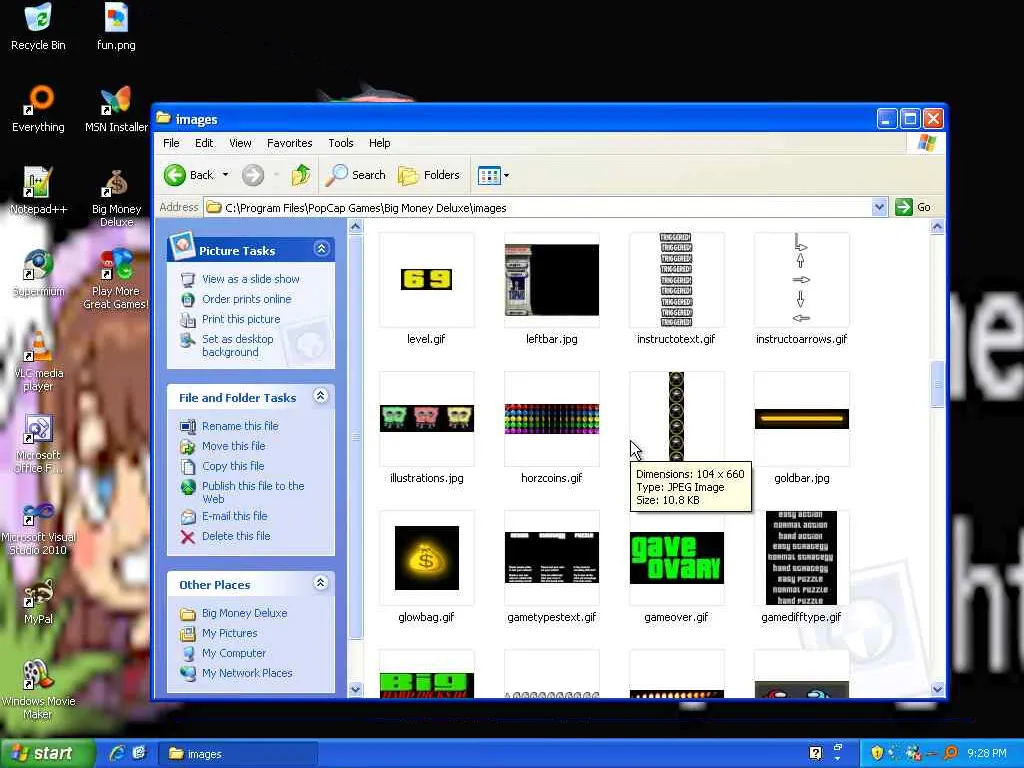This screenshot has width=1024, height=768.
Task: Click the Show Desktop quick launch icon
Action: coord(139,753)
